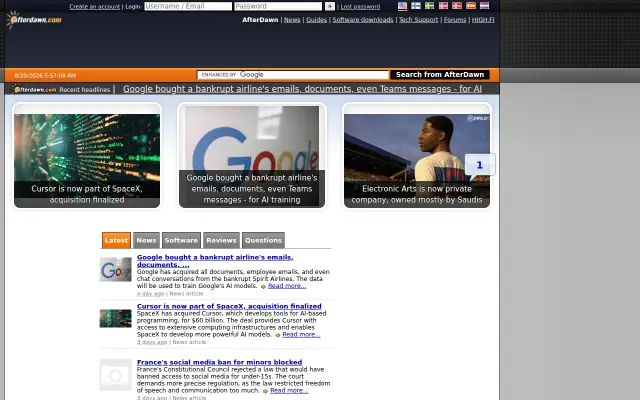Switch to the Finnish flag language
640x400 pixels.
pyautogui.click(x=416, y=6)
